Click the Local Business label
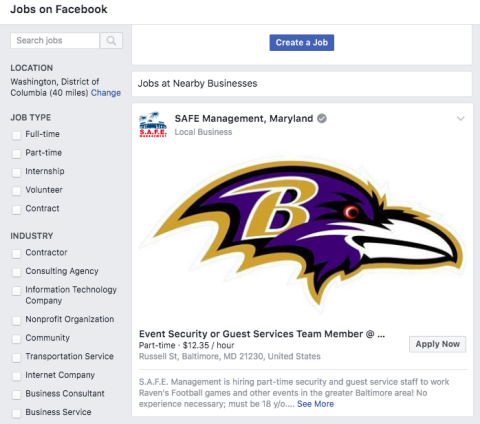480x424 pixels. (x=203, y=132)
